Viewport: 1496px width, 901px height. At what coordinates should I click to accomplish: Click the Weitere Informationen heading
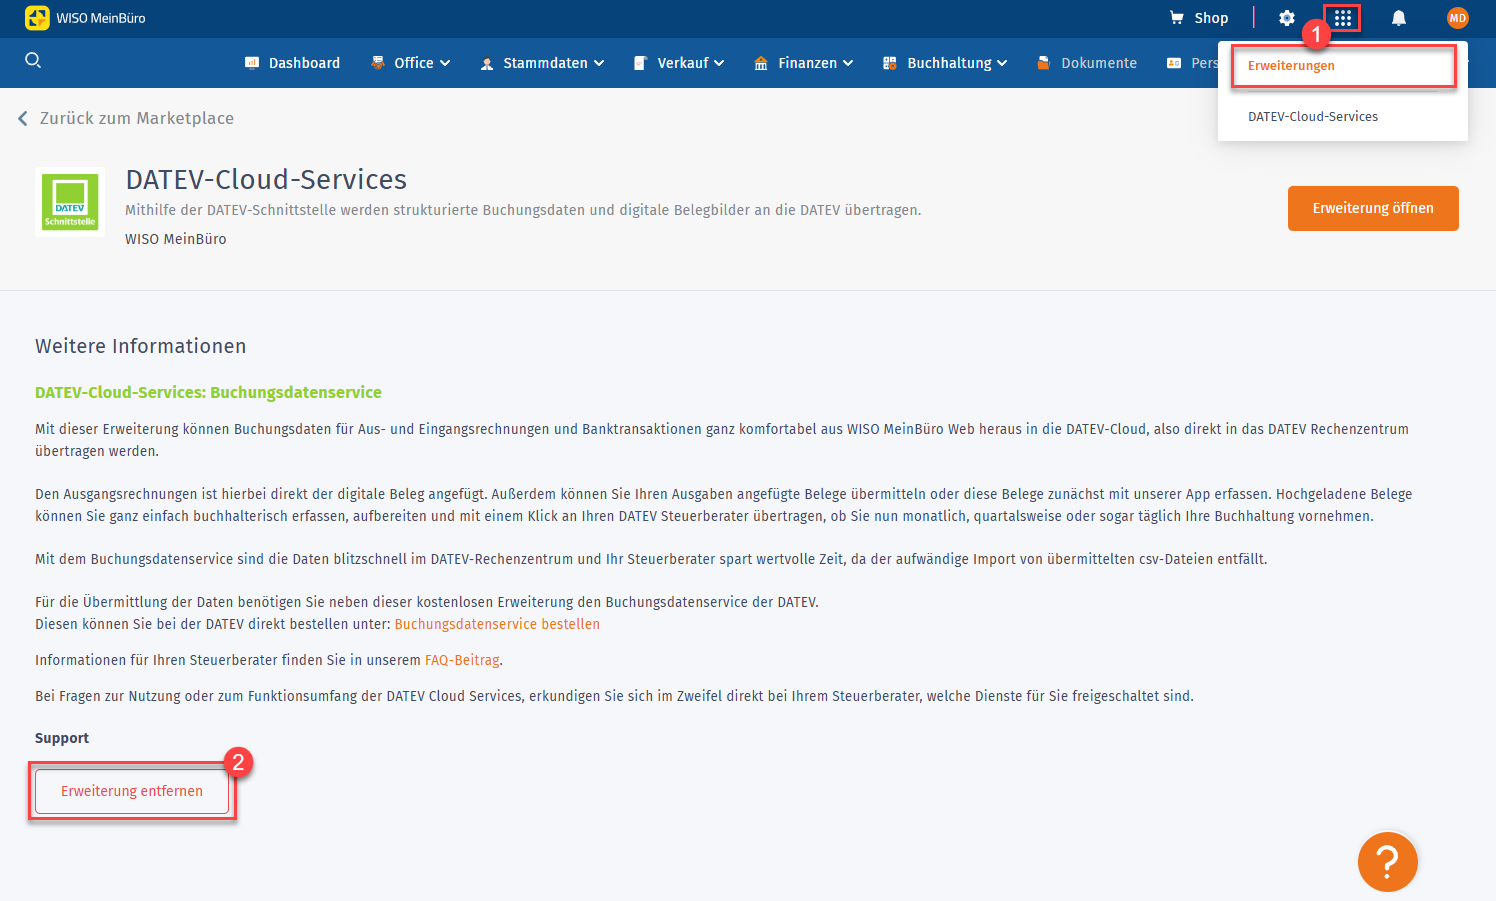tap(141, 346)
